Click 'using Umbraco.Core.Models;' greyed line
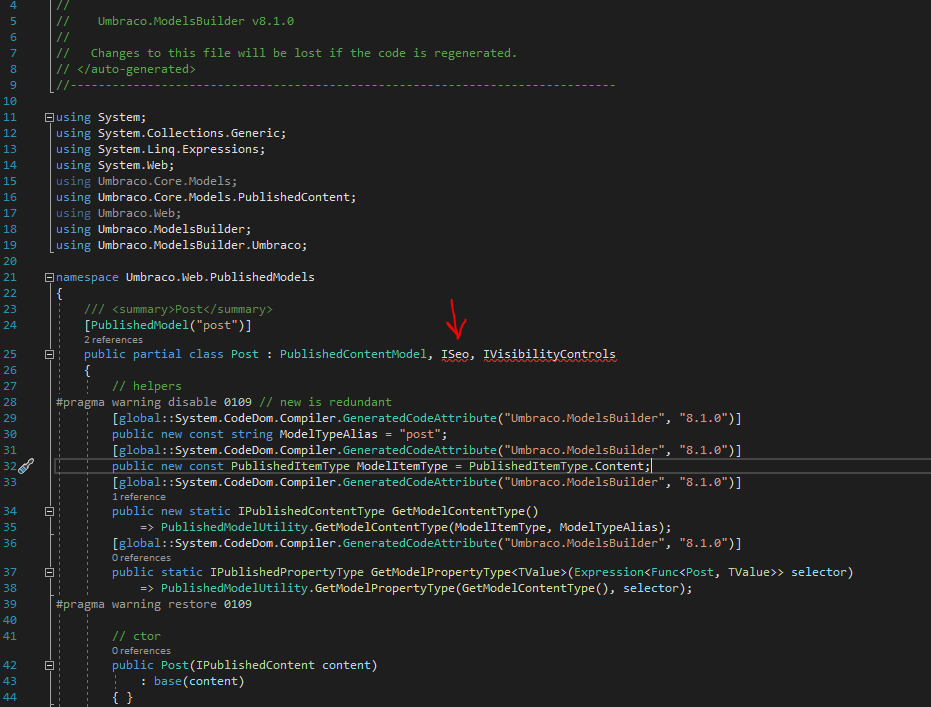Image resolution: width=931 pixels, height=707 pixels. pos(147,181)
